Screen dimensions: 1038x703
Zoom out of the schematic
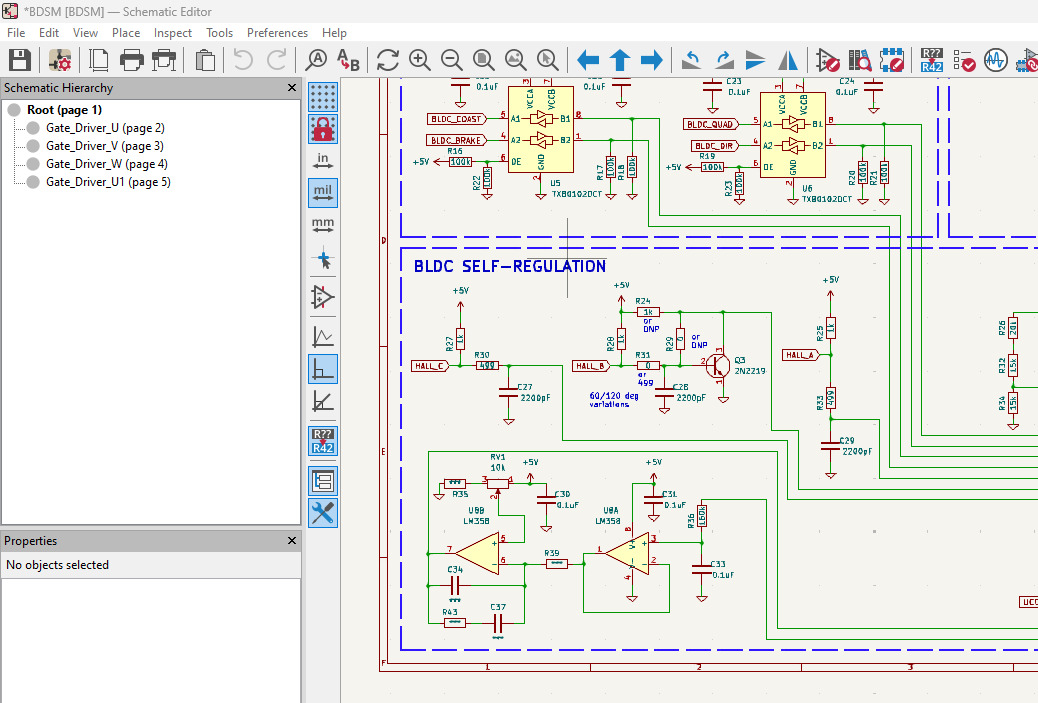(x=451, y=60)
